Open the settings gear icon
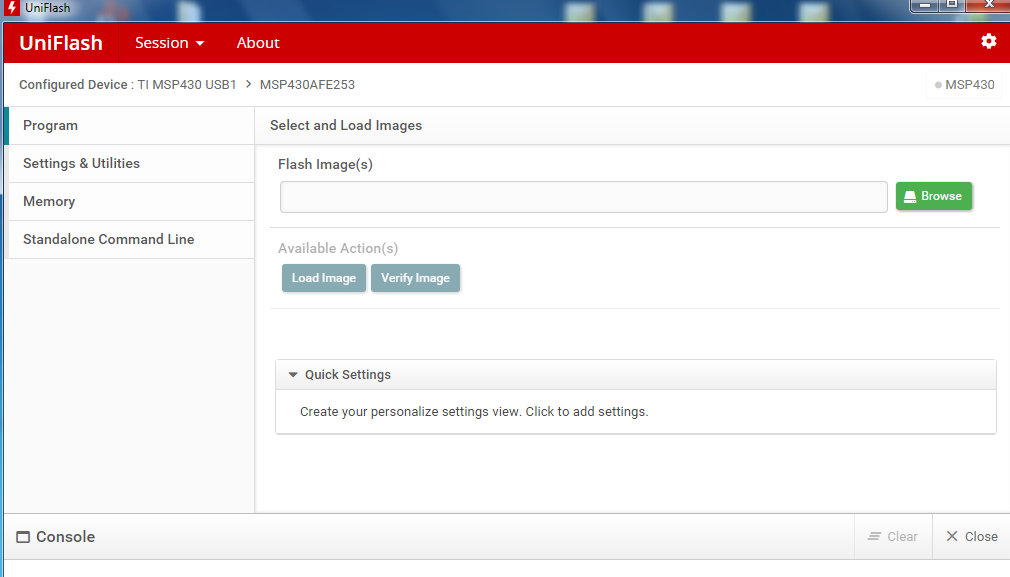 [x=988, y=42]
